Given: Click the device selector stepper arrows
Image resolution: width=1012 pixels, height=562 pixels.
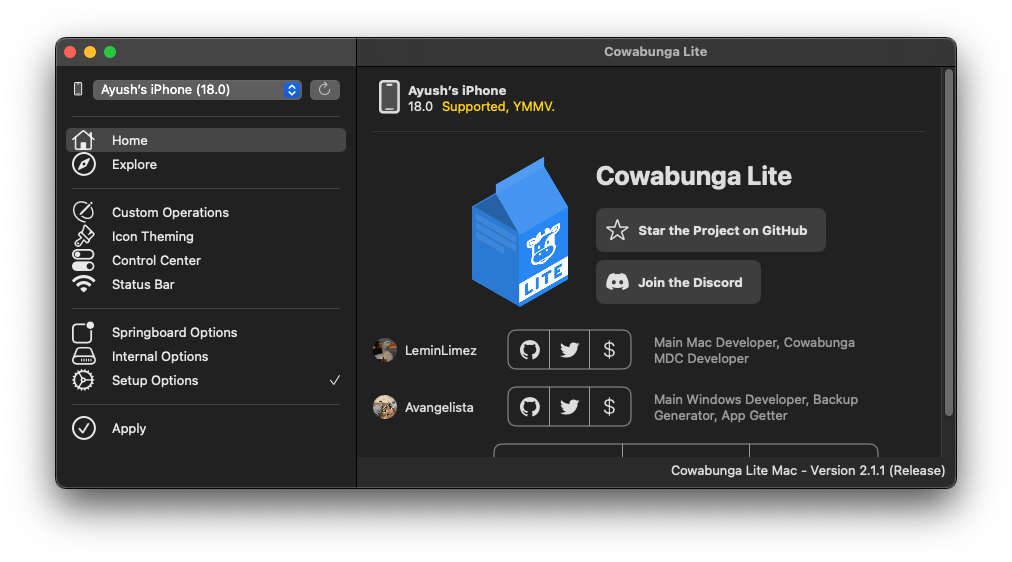Looking at the screenshot, I should coord(292,90).
